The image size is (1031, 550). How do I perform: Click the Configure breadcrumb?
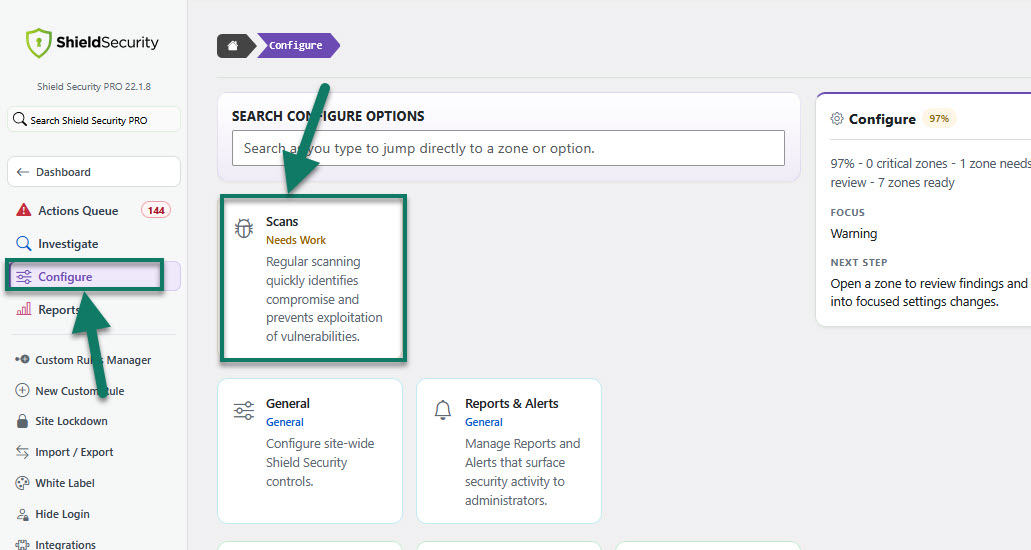pos(296,45)
